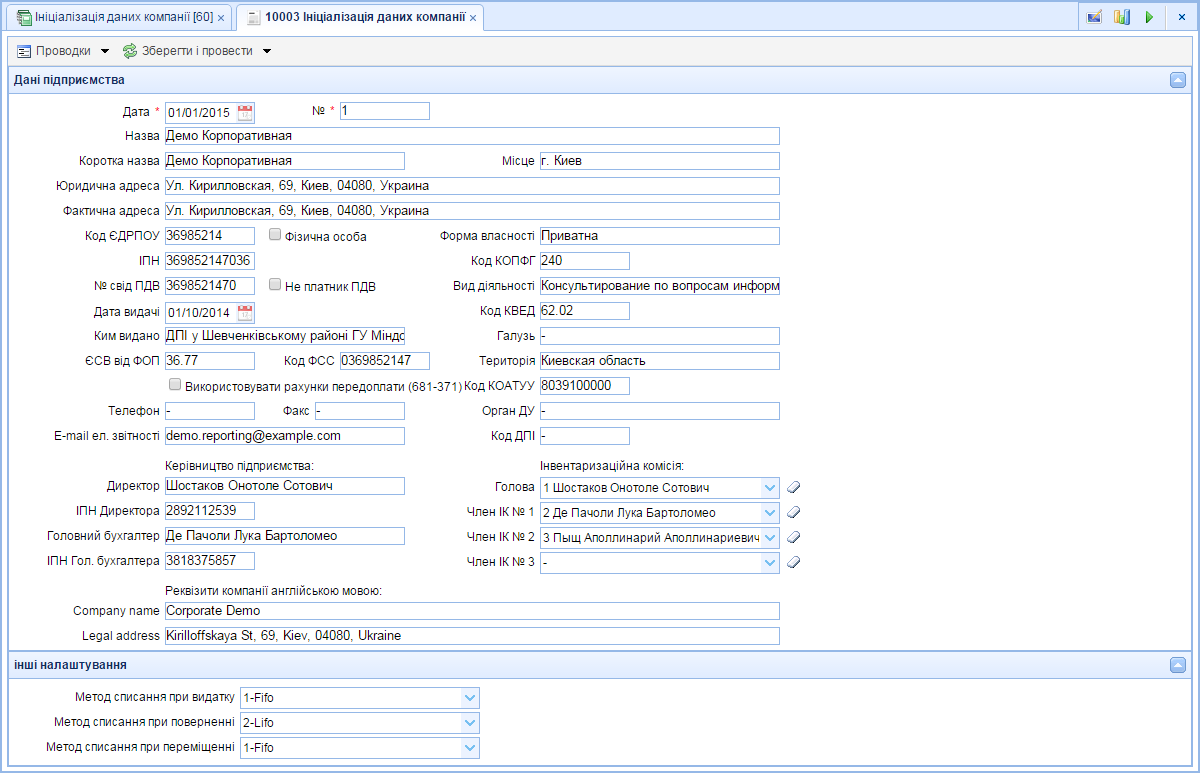Click the Місце field with г. Киев
The width and height of the screenshot is (1200, 773).
(x=659, y=161)
